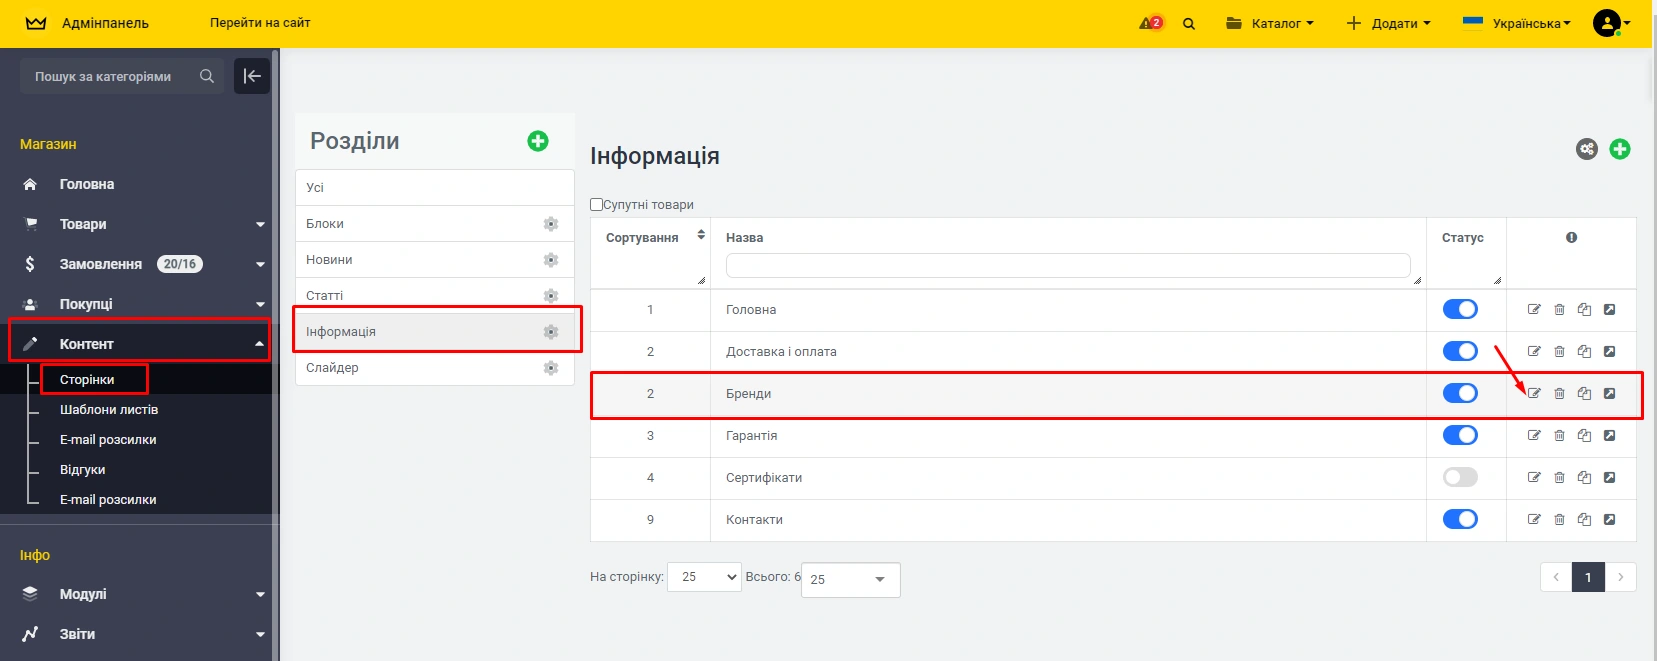1657x661 pixels.
Task: Click the notifications warning icon in header
Action: [1150, 23]
